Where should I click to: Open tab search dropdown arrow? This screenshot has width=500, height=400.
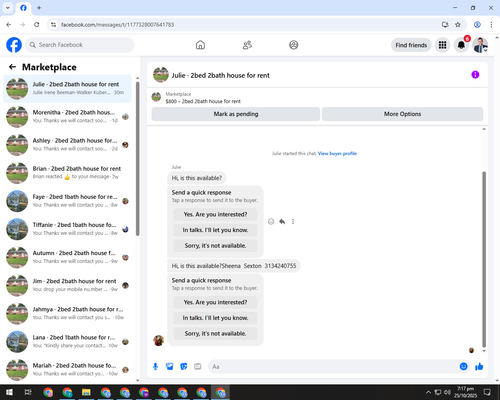pyautogui.click(x=8, y=8)
